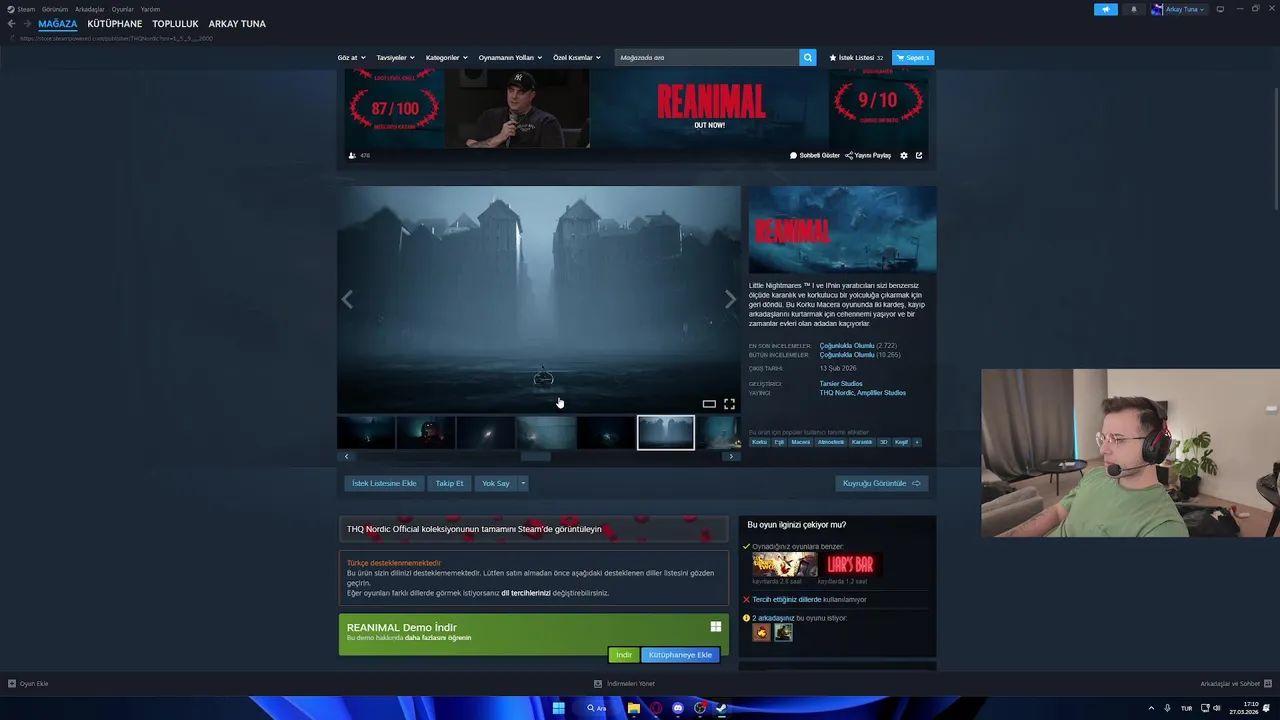The height and width of the screenshot is (720, 1280).
Task: Click the Mağazada ara search field
Action: point(707,58)
